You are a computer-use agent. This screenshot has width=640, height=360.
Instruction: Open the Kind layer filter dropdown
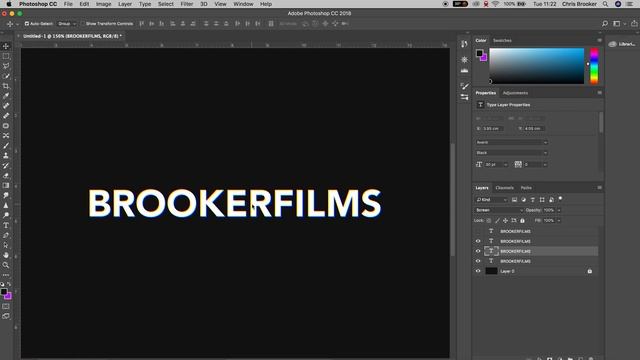[491, 200]
